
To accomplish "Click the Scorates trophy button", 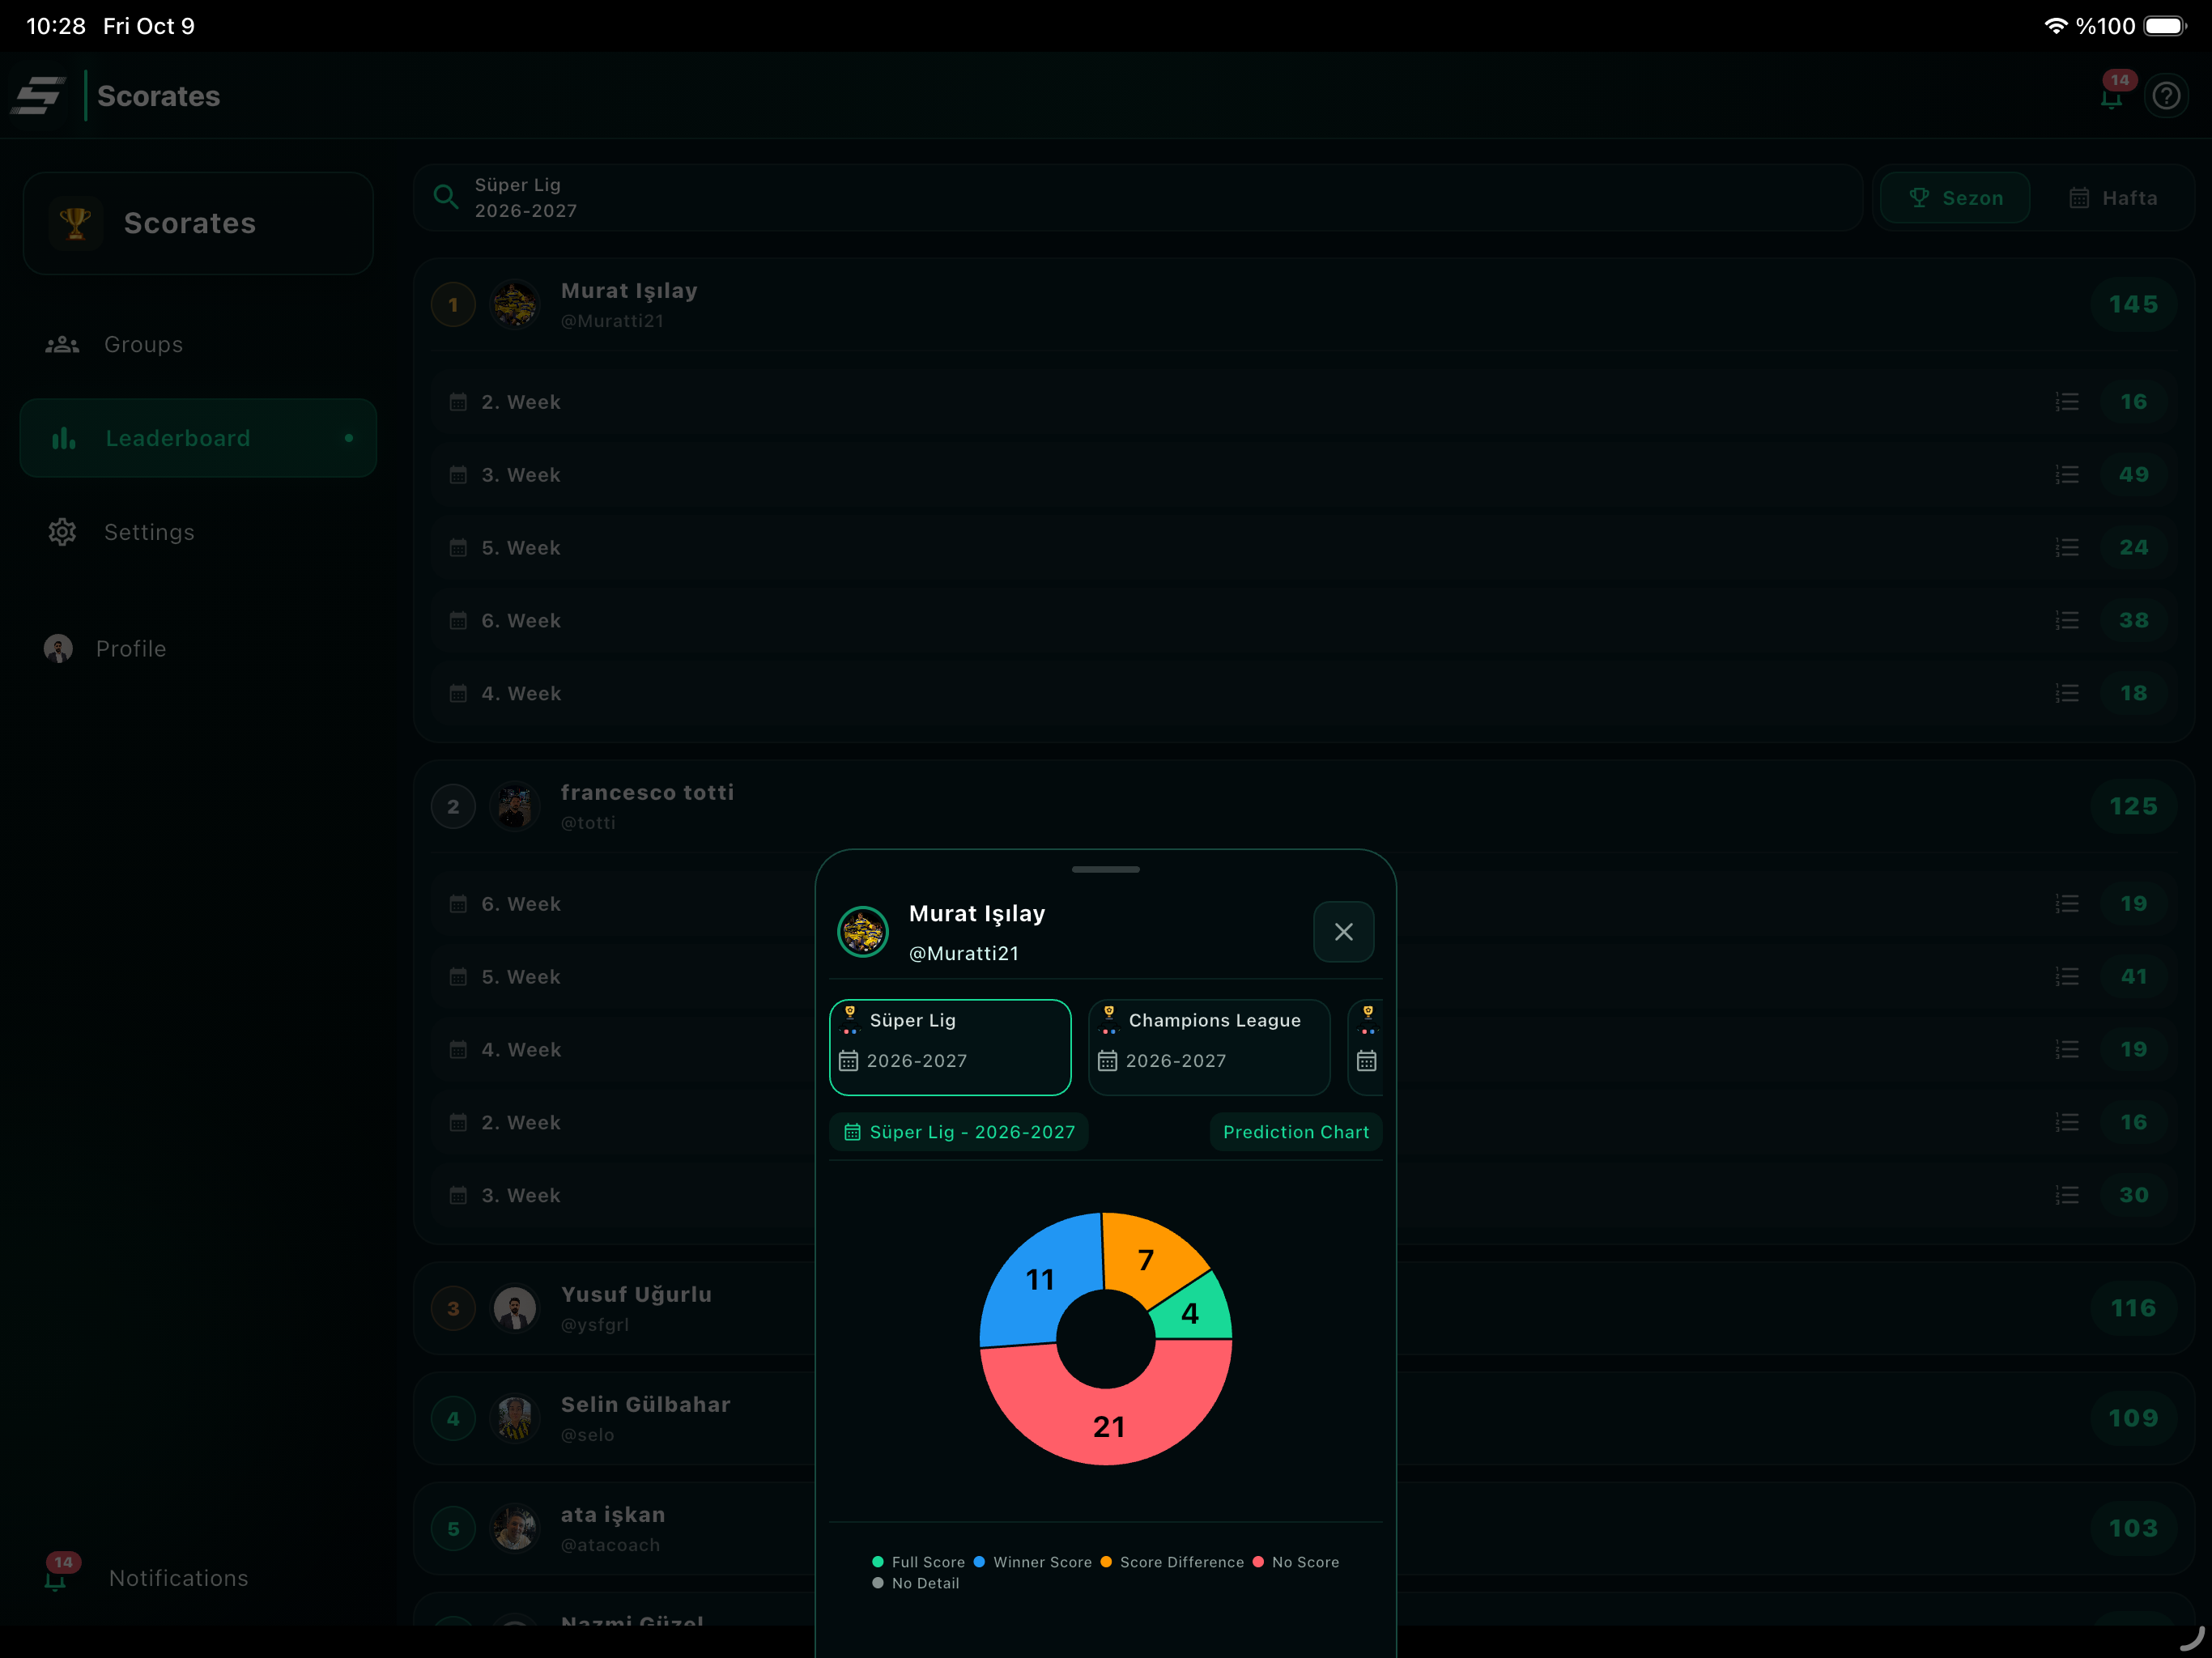I will (198, 223).
